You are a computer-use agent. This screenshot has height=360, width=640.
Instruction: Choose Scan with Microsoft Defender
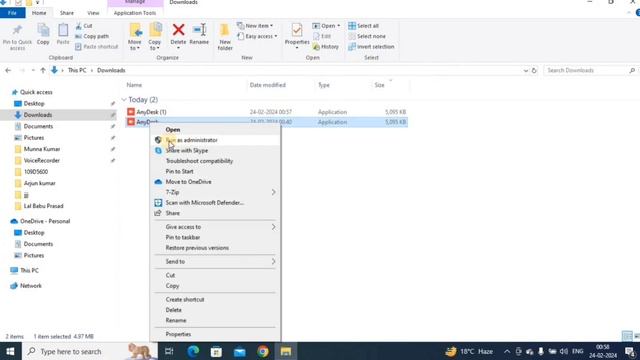tap(216, 202)
